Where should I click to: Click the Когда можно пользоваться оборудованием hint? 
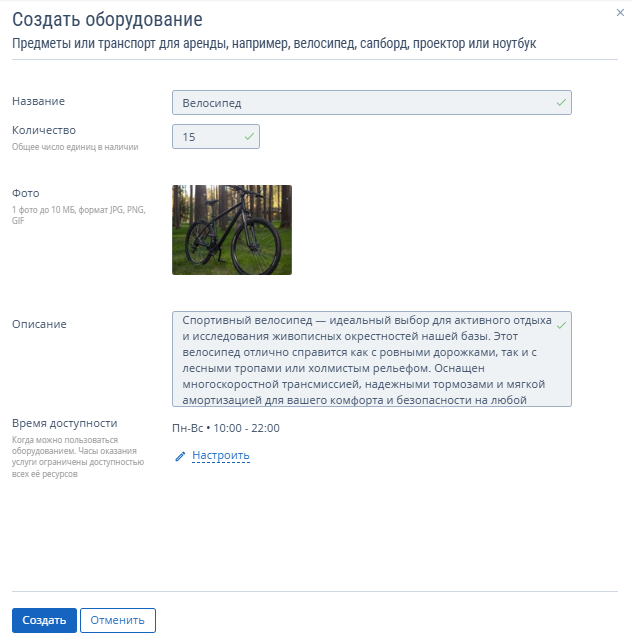(x=78, y=457)
